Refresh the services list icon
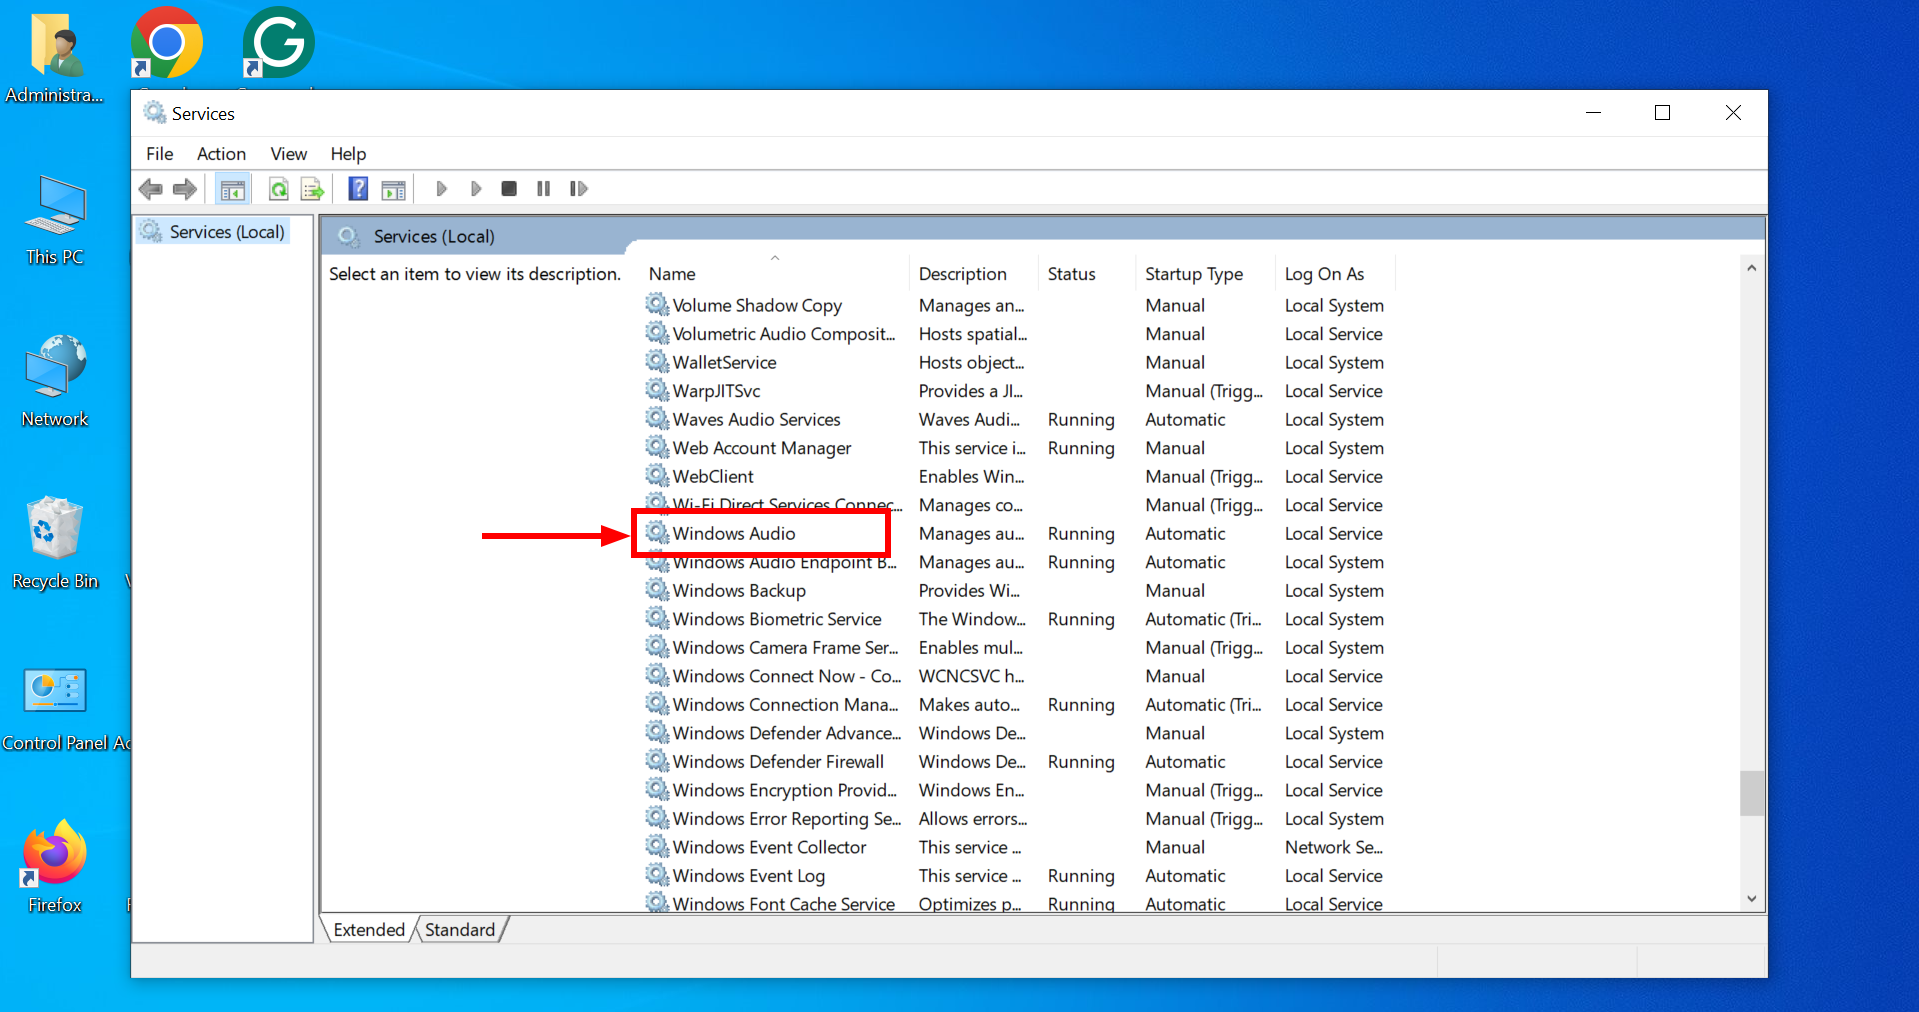Viewport: 1919px width, 1012px height. [278, 188]
